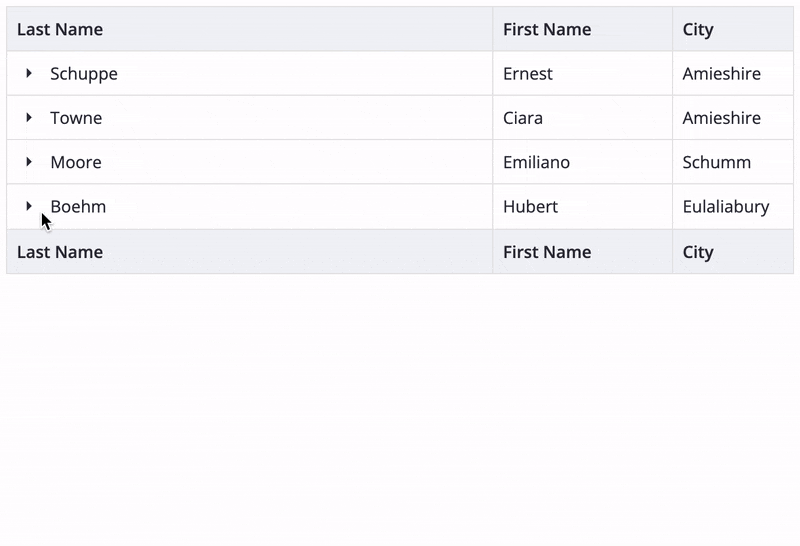Click the Ernest first name cell
This screenshot has width=800, height=546.
click(x=583, y=73)
